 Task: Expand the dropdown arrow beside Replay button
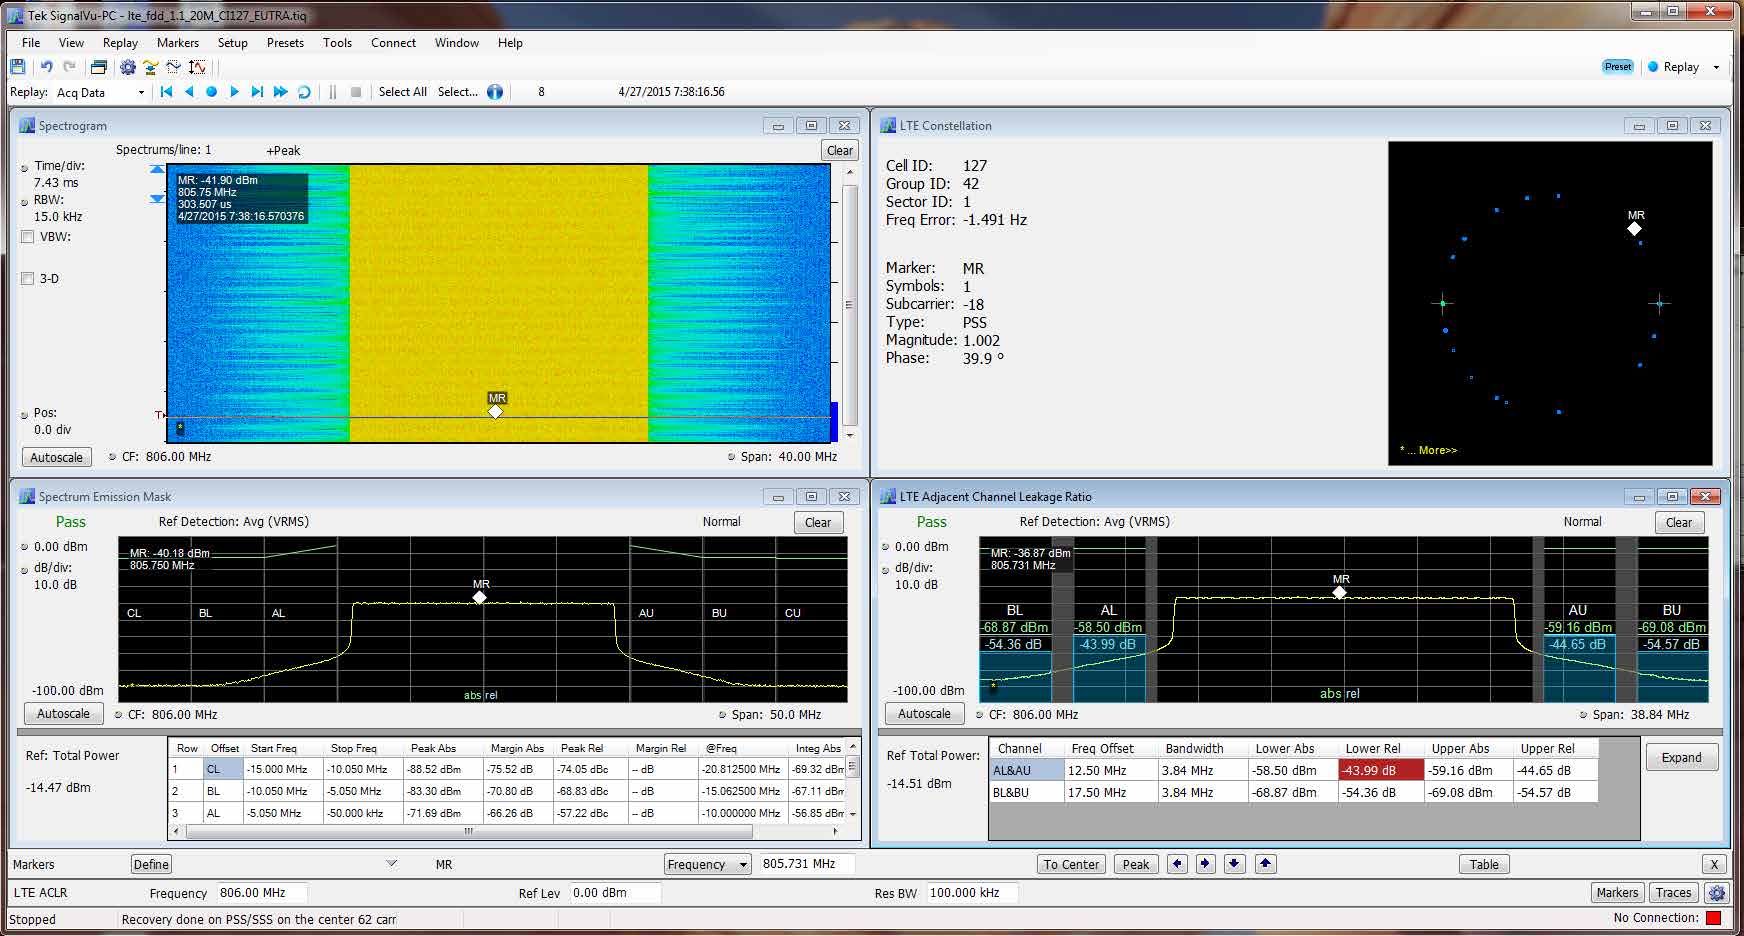point(1716,67)
